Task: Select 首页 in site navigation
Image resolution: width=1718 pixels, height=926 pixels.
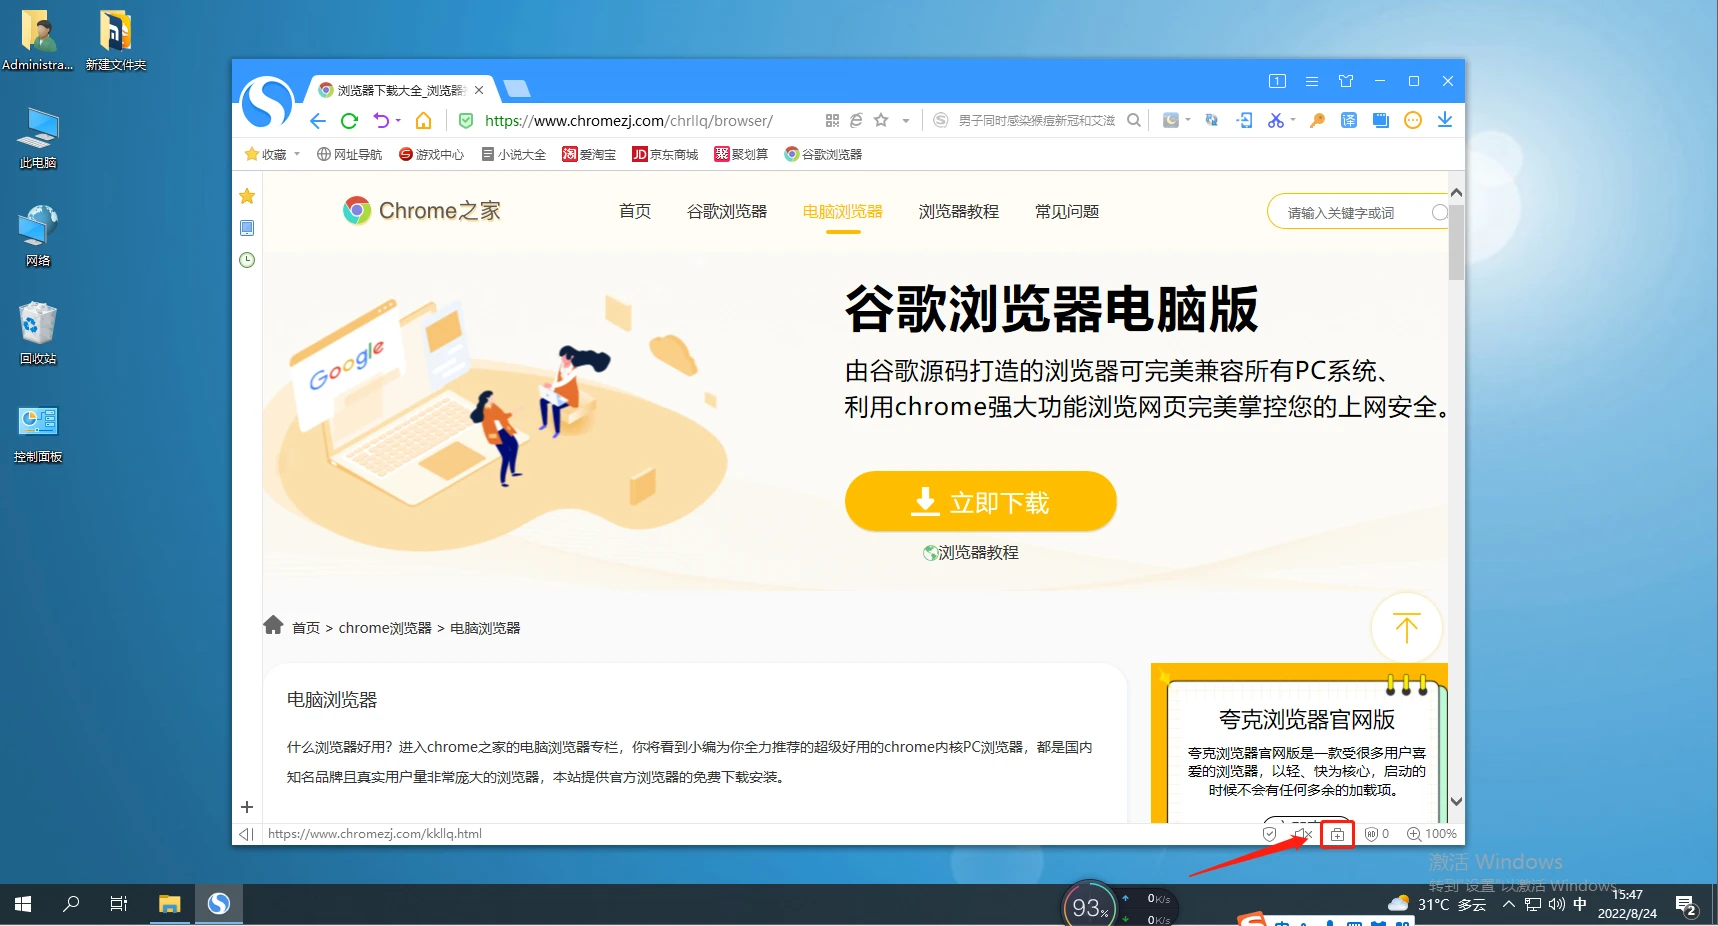Action: 635,211
